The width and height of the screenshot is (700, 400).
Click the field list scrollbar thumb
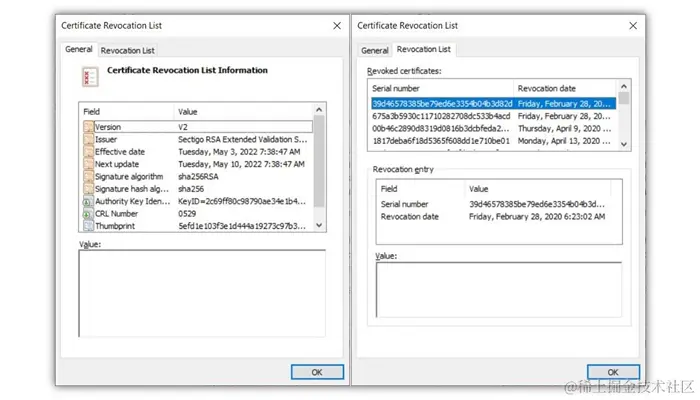tap(319, 161)
